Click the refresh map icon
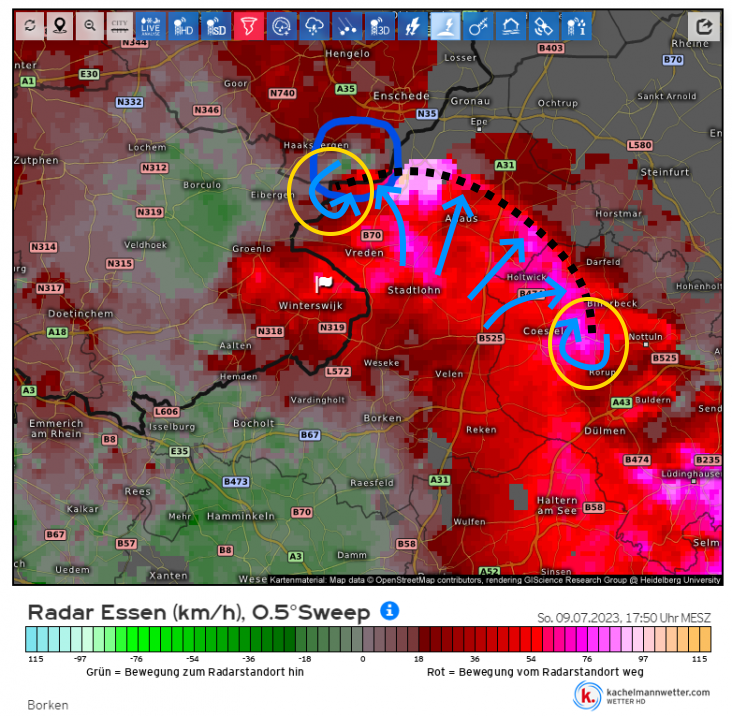 click(x=30, y=26)
